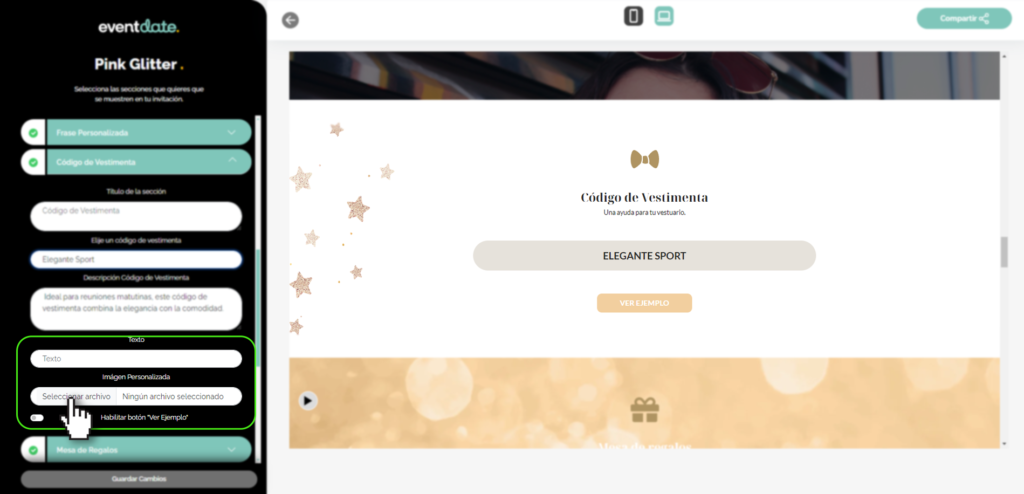Click Seleccionar archivo file chooser
Image resolution: width=1024 pixels, height=494 pixels.
click(74, 396)
